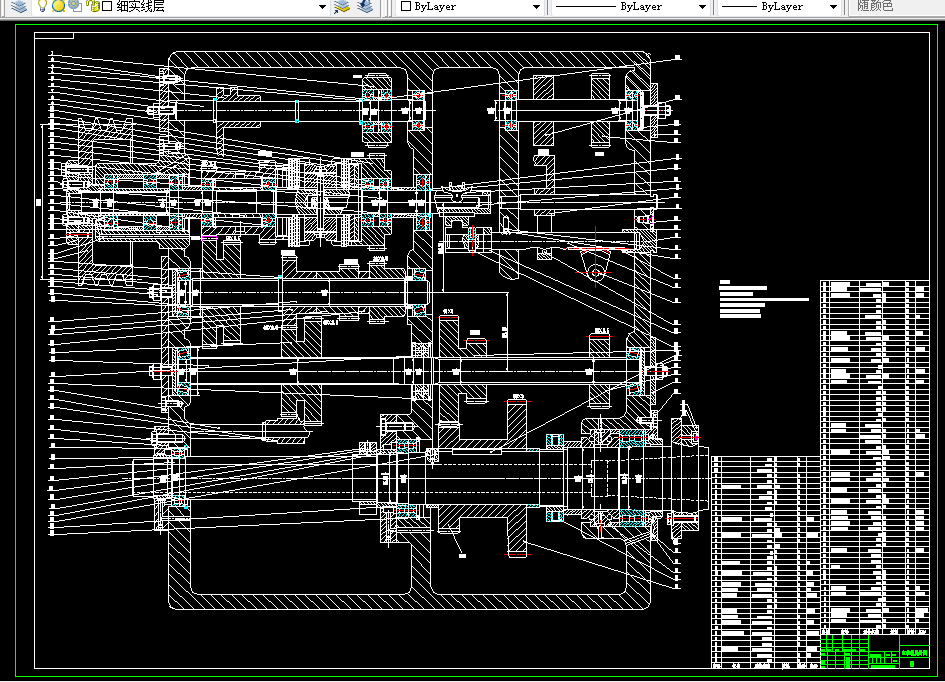Viewport: 945px width, 682px height.
Task: Open the Layer Properties Manager icon
Action: click(x=19, y=6)
